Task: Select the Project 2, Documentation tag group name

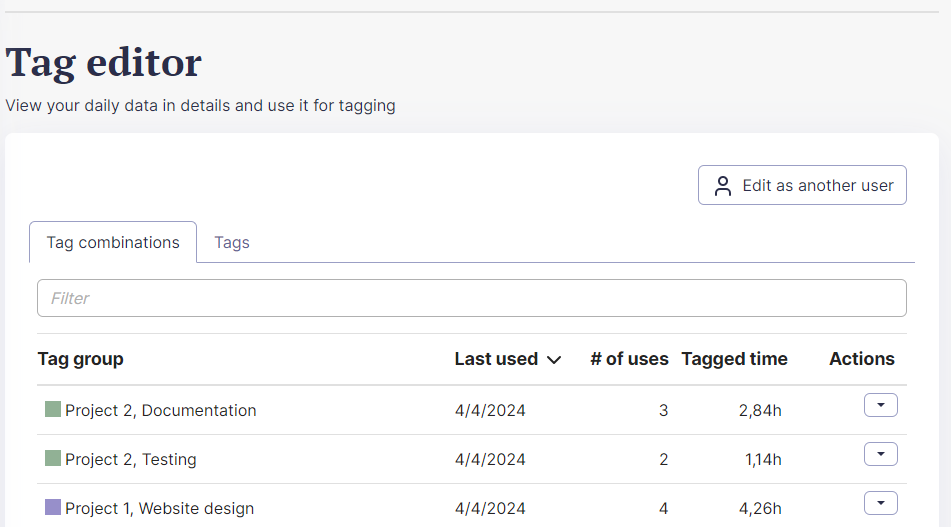Action: click(x=160, y=410)
